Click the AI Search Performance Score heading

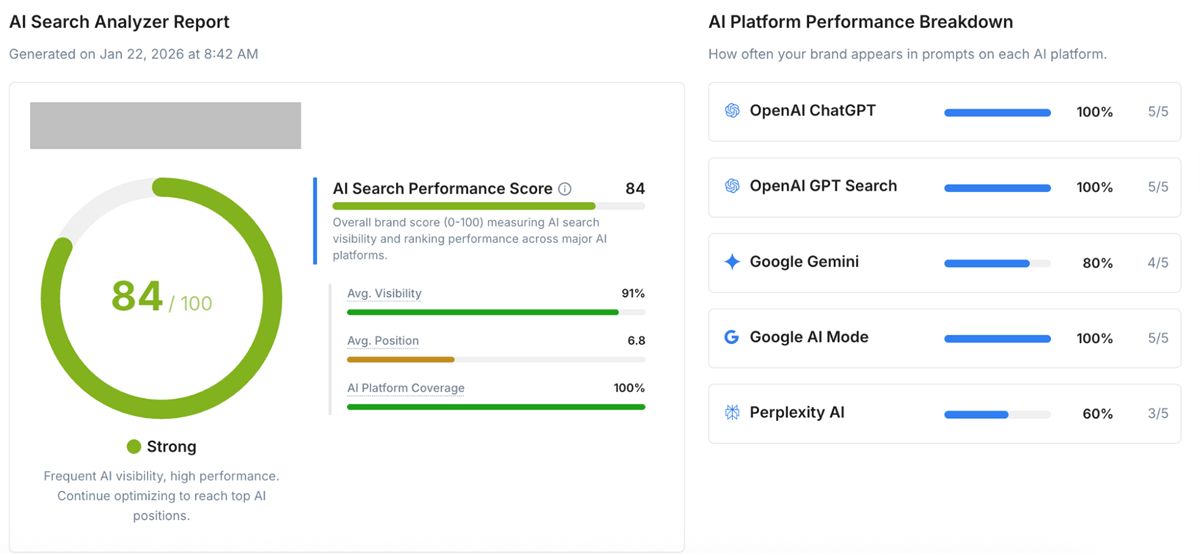click(x=442, y=189)
